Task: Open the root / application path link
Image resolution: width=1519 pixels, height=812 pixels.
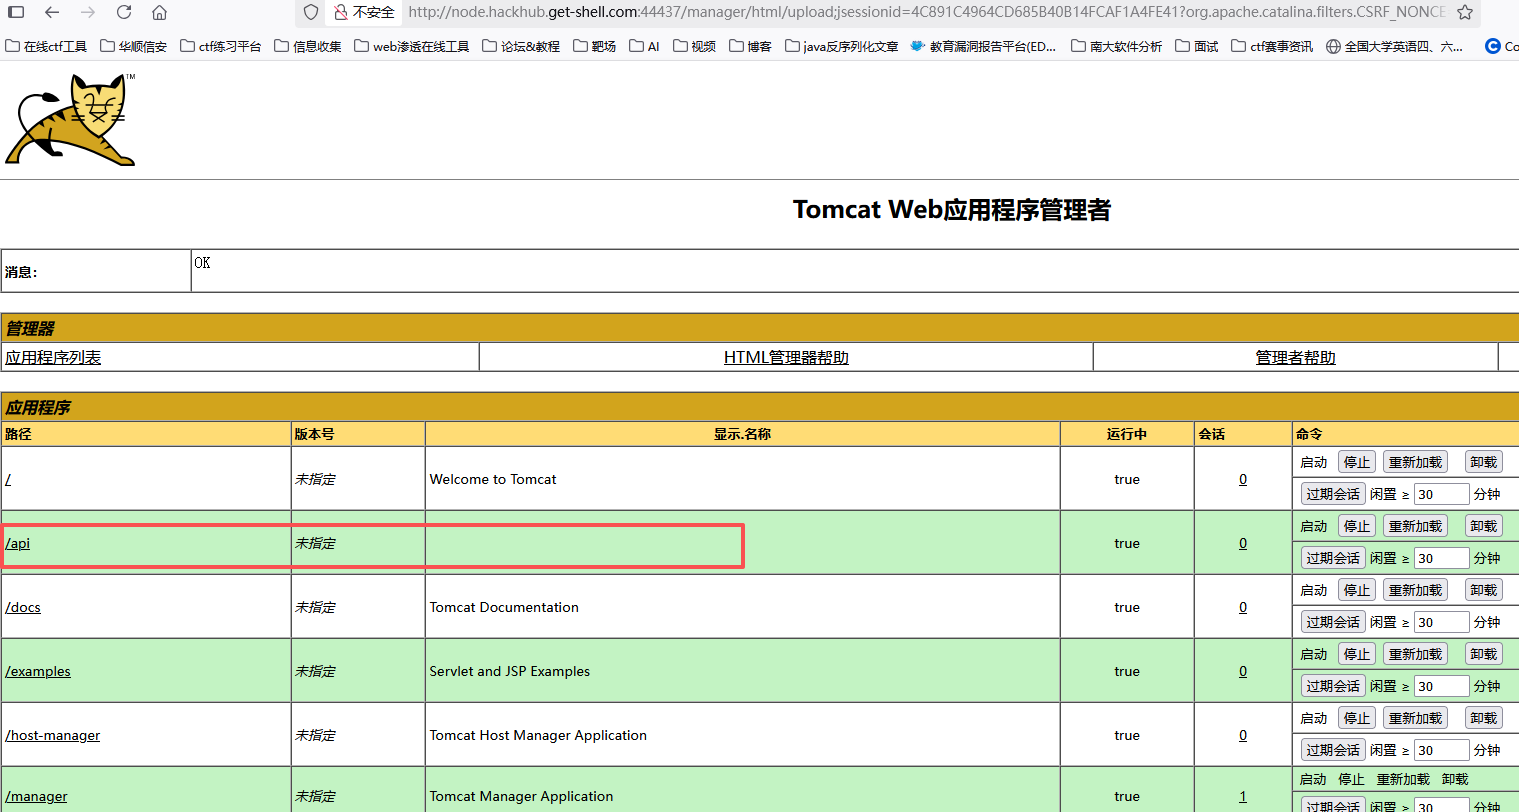Action: click(x=8, y=479)
